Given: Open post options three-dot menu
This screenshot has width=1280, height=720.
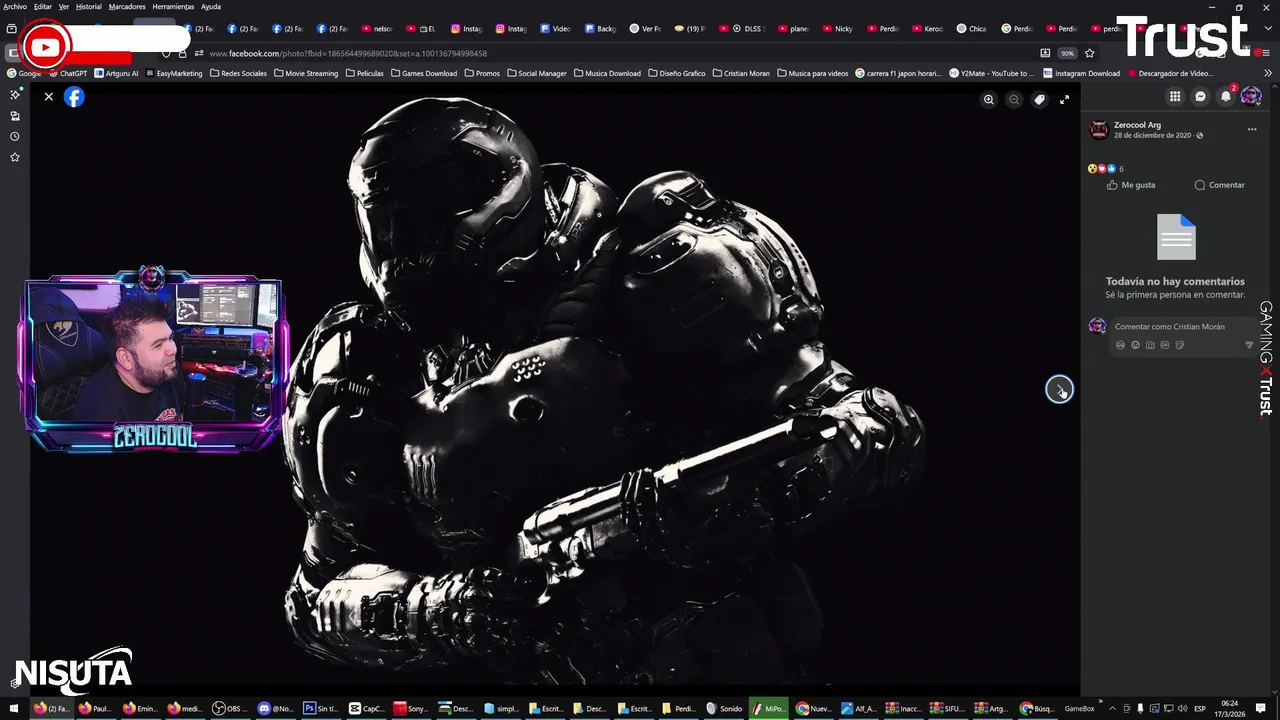Looking at the screenshot, I should pos(1252,129).
